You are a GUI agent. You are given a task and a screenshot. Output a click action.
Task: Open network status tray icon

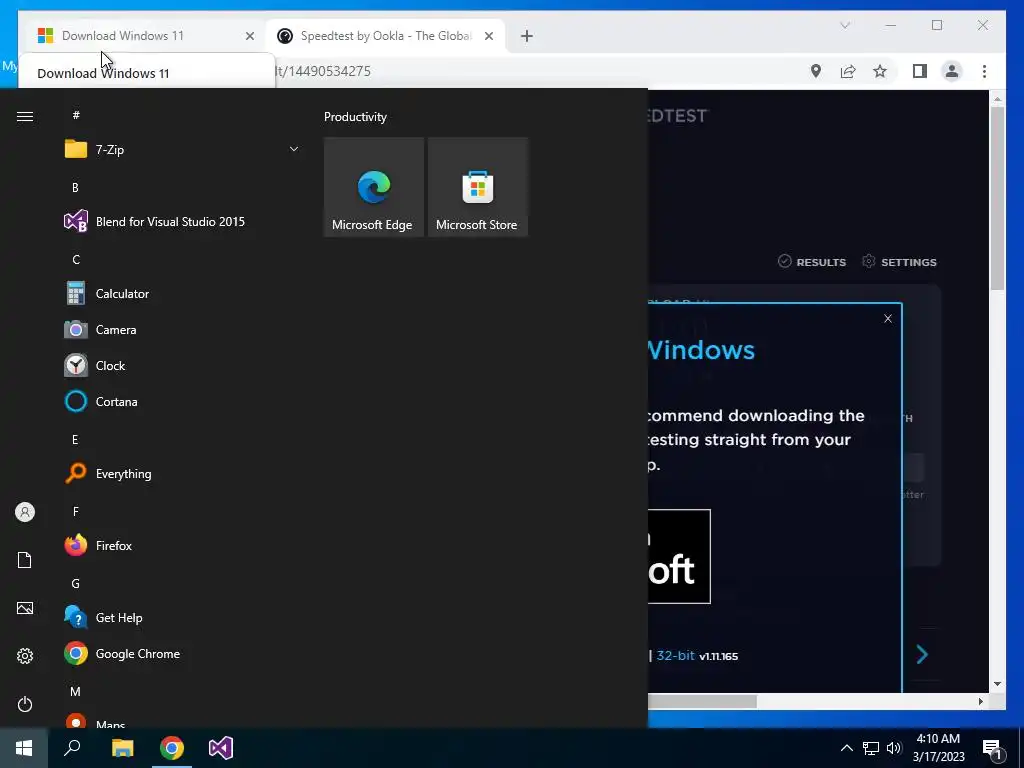pyautogui.click(x=871, y=748)
